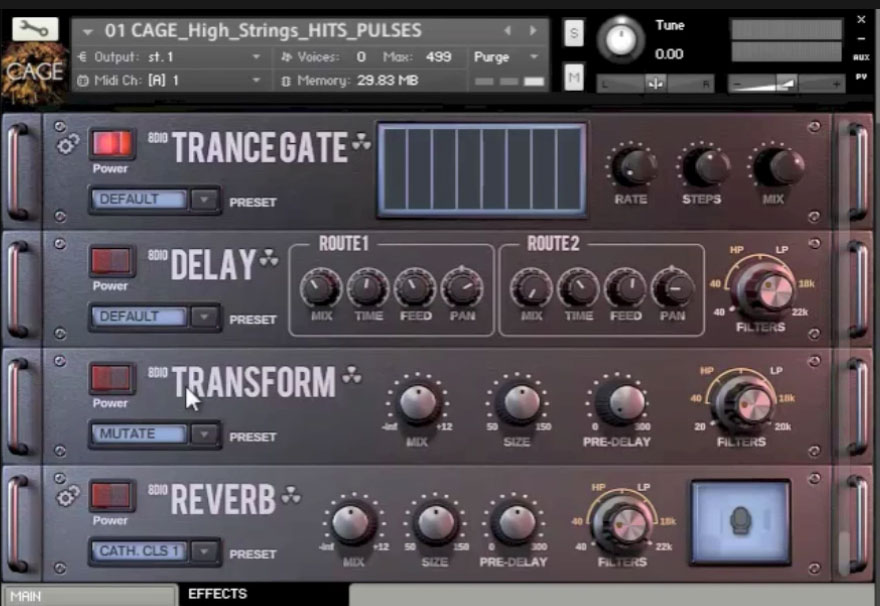Toggle the AUX sends view
Image resolution: width=880 pixels, height=606 pixels.
click(x=861, y=57)
